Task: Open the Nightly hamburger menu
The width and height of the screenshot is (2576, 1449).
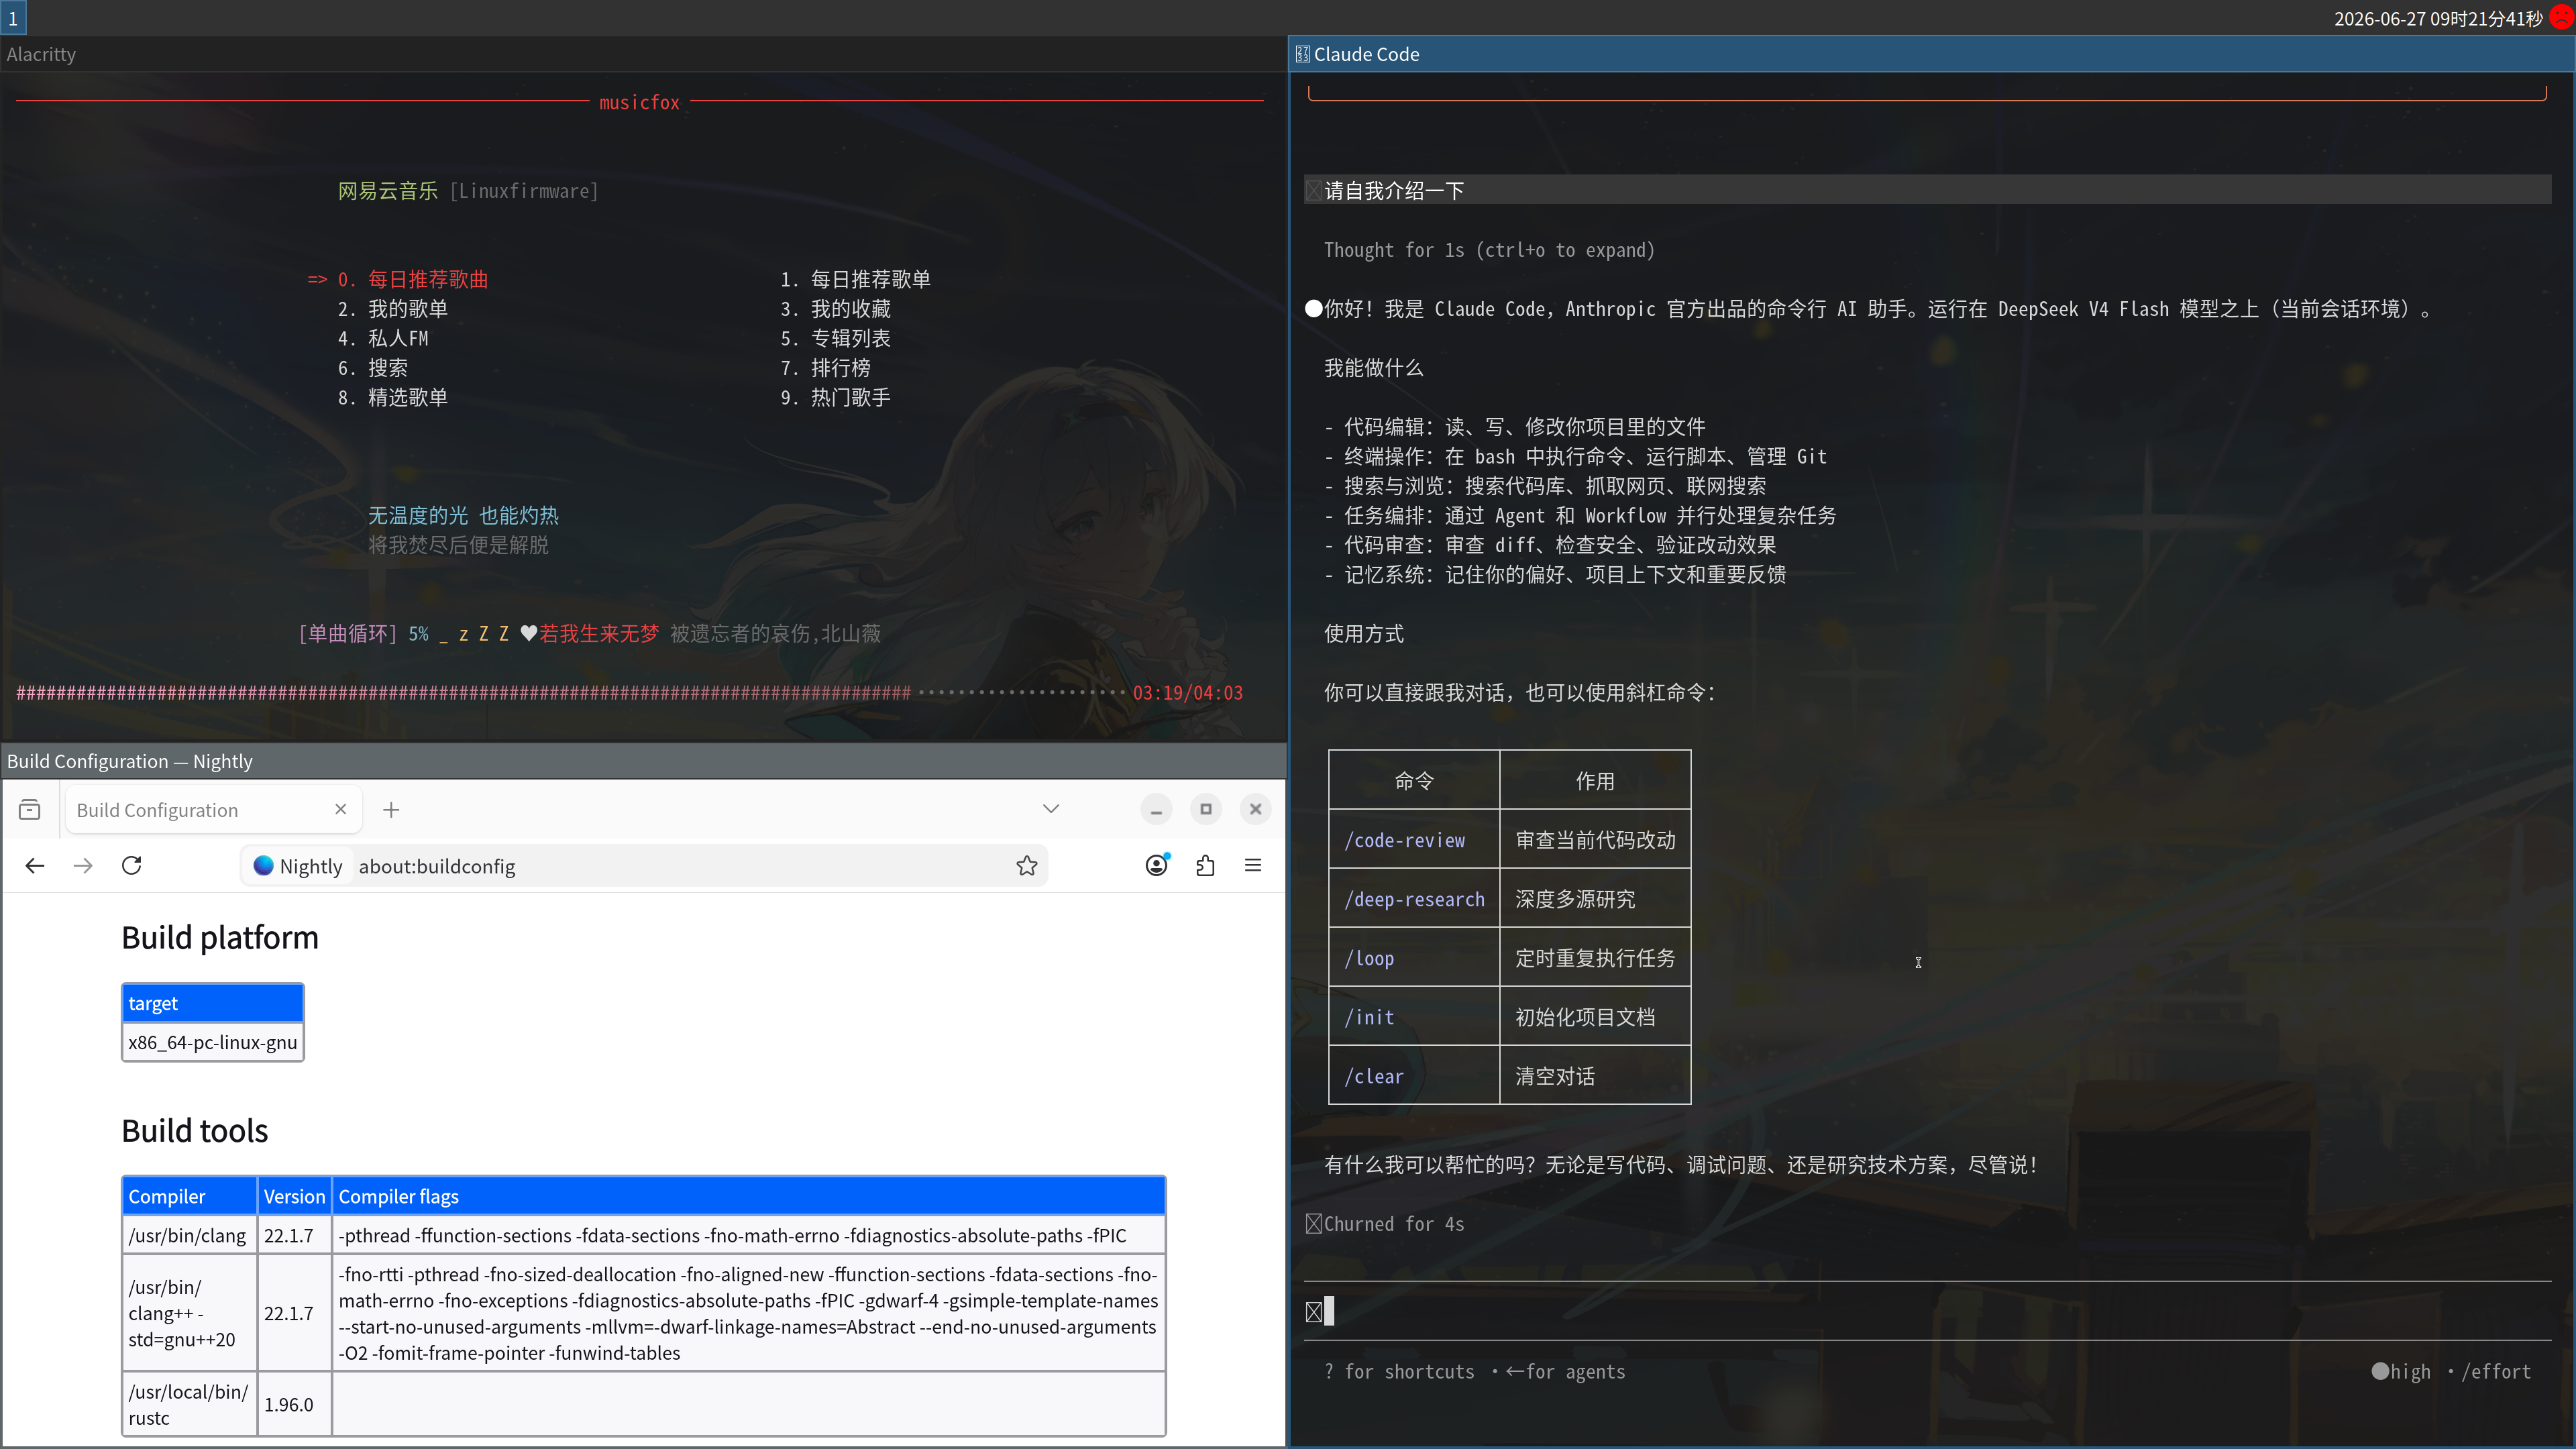Action: coord(1253,866)
